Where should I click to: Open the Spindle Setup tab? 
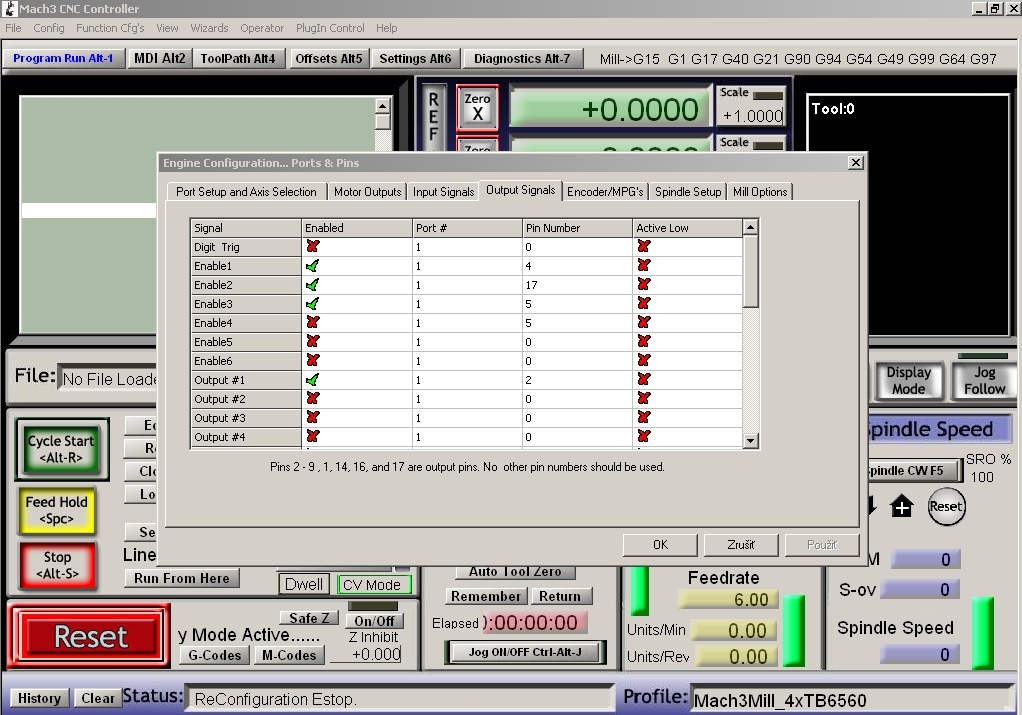[688, 192]
